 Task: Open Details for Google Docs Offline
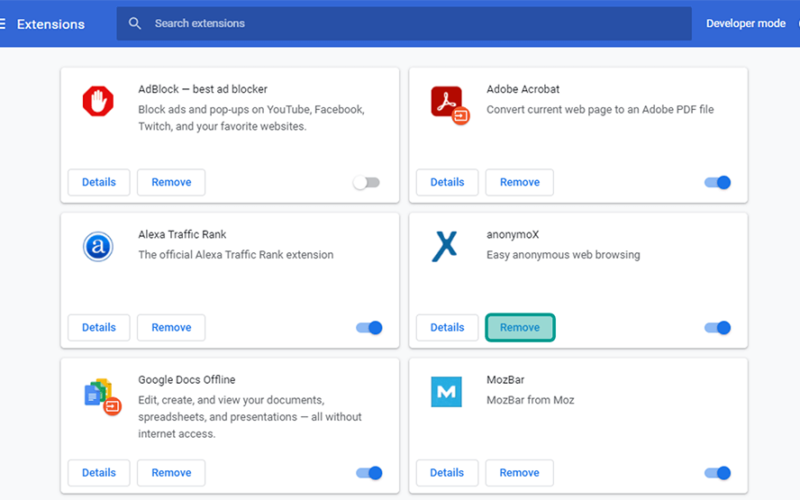pyautogui.click(x=99, y=473)
